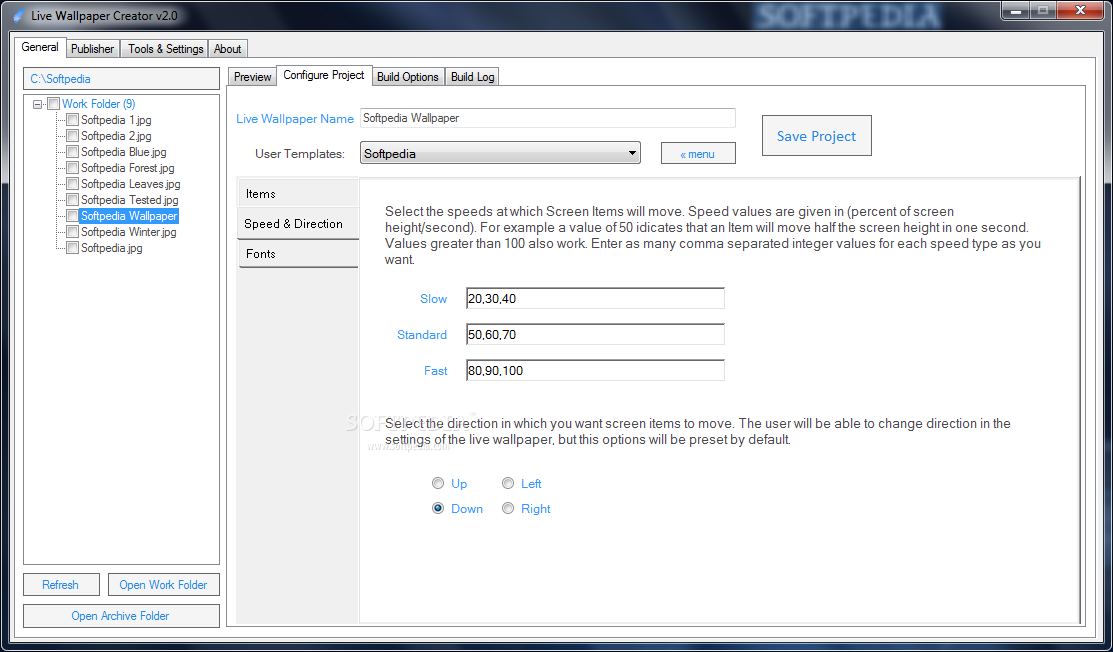Select Softpedia Forest.jpg file name
The image size is (1113, 652).
coord(128,168)
